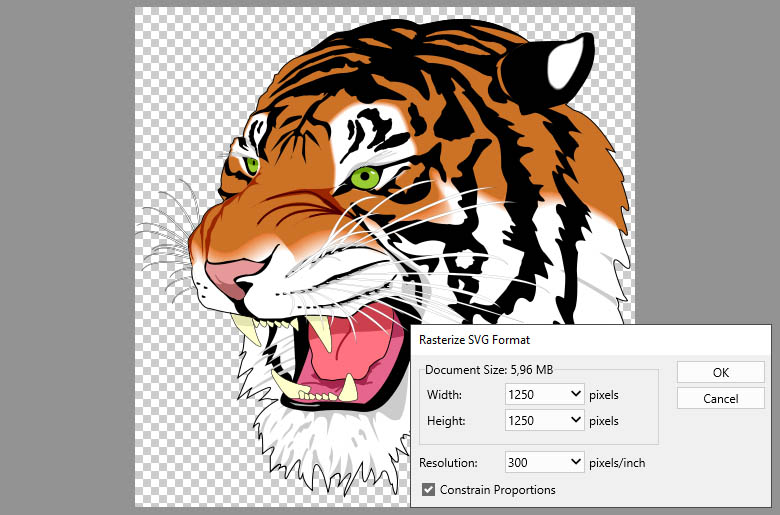Click the Constrain Proportions label text
Image resolution: width=780 pixels, height=515 pixels.
[x=497, y=490]
